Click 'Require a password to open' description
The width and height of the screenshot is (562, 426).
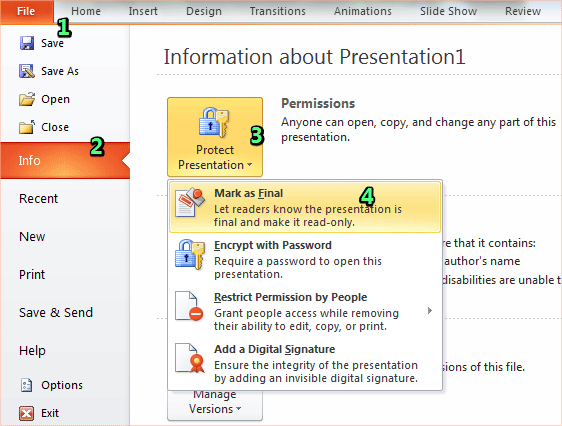(298, 268)
